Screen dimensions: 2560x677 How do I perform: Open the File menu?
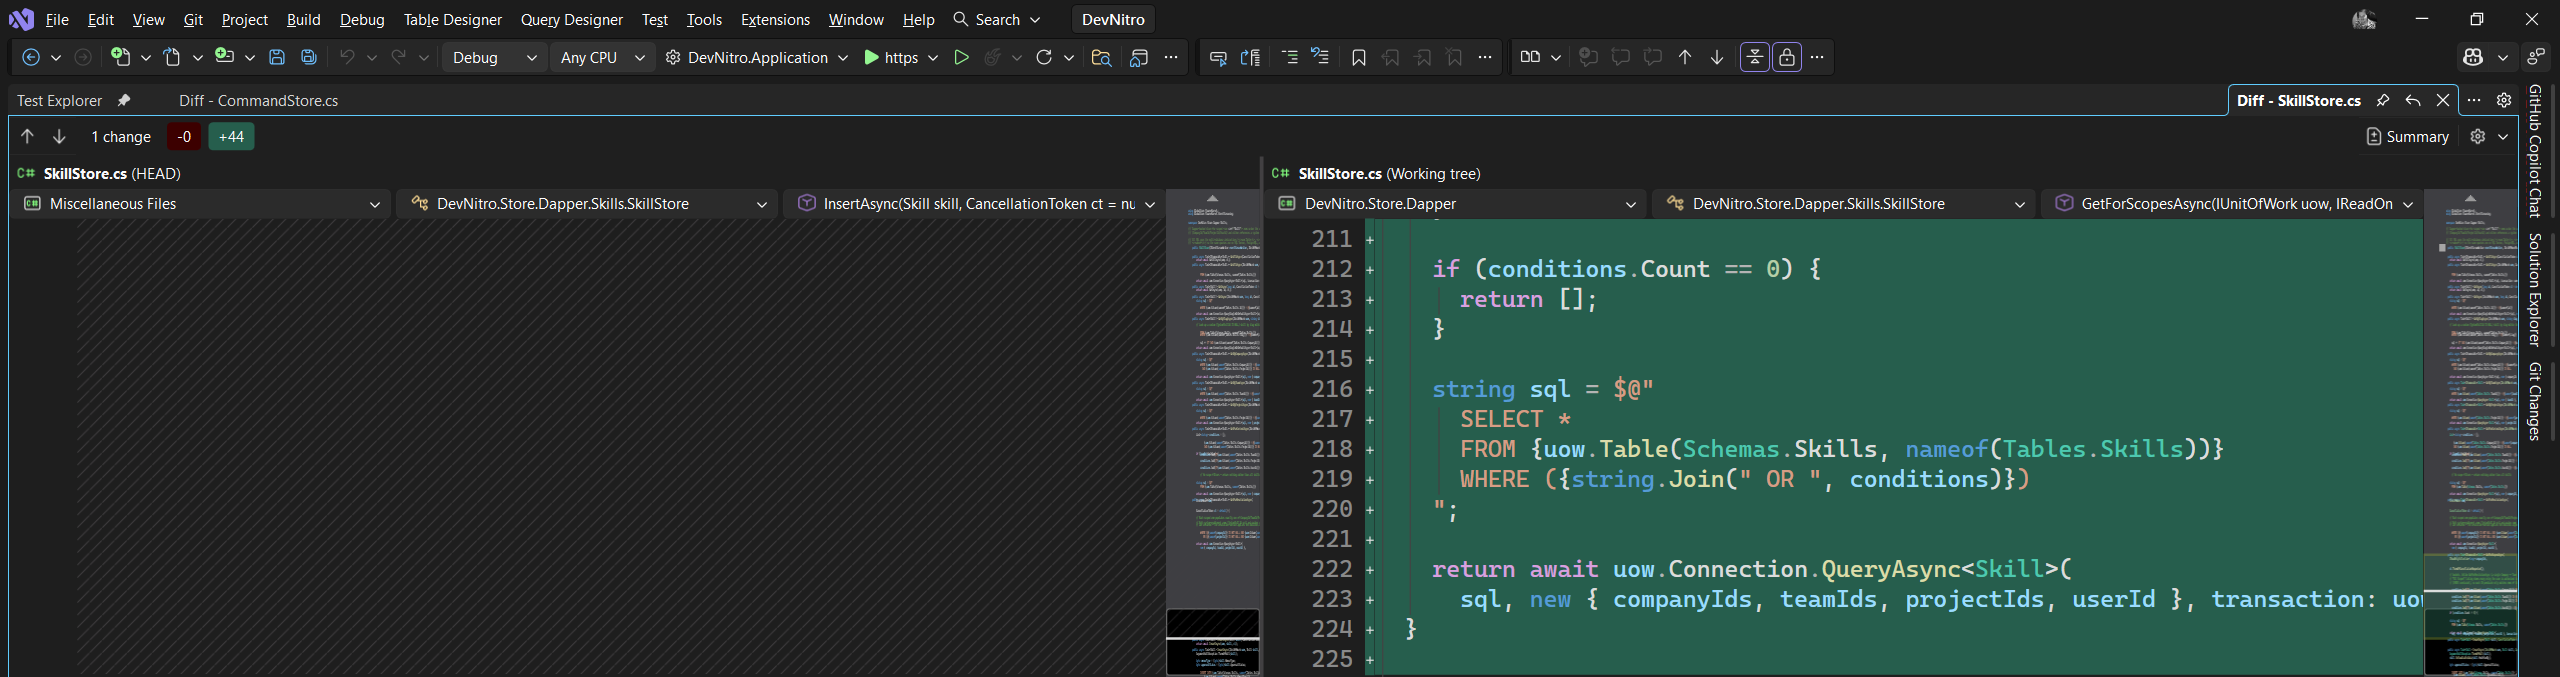coord(57,19)
